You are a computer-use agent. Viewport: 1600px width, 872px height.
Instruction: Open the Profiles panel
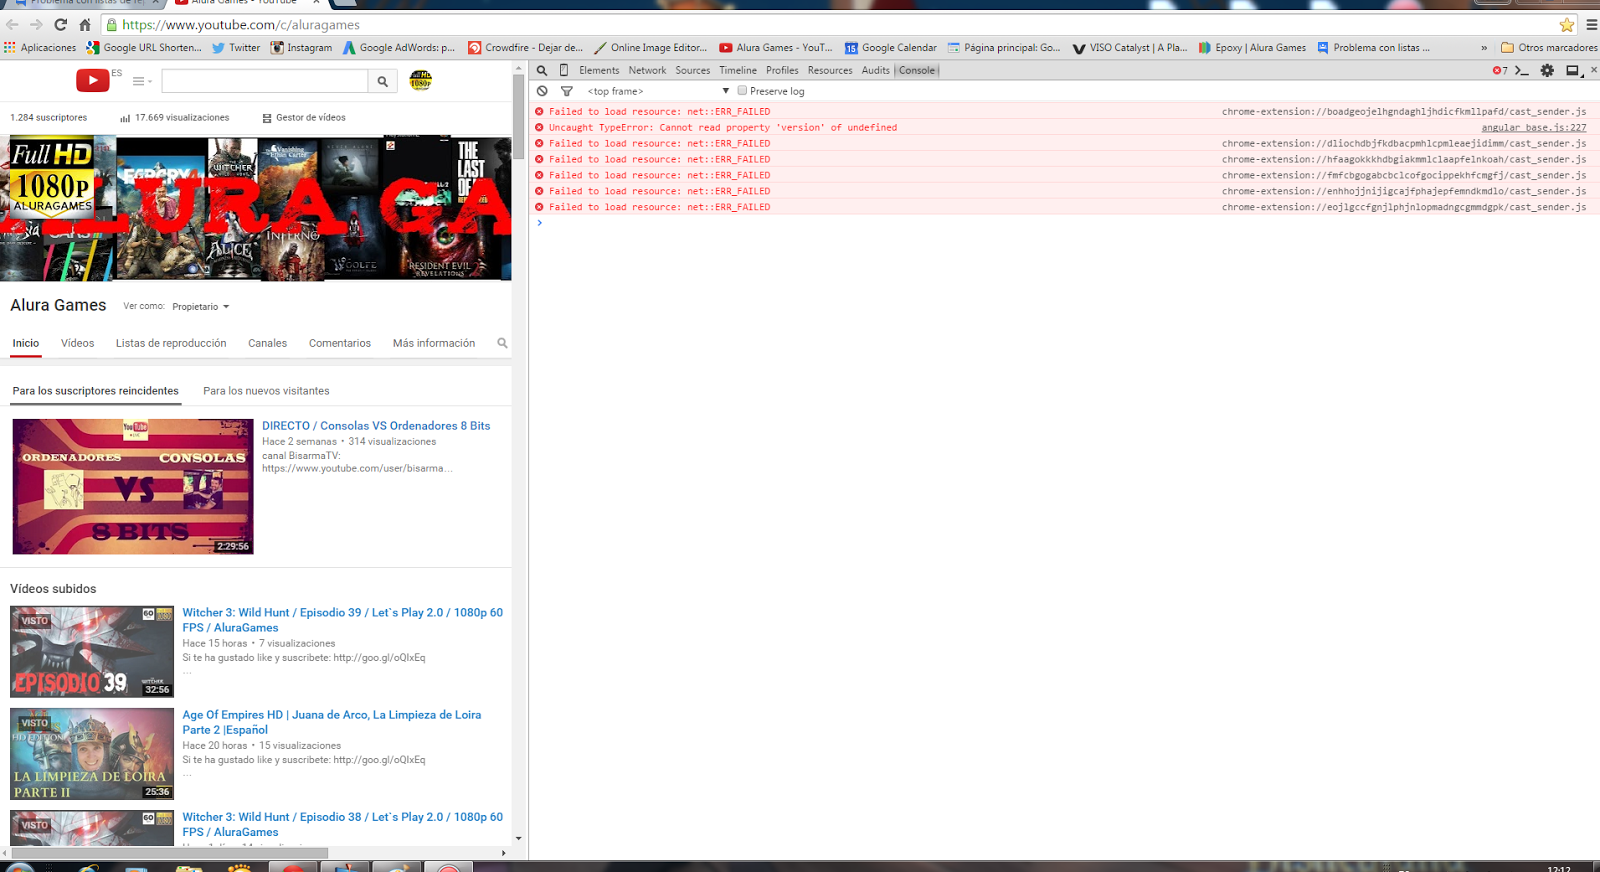coord(782,70)
